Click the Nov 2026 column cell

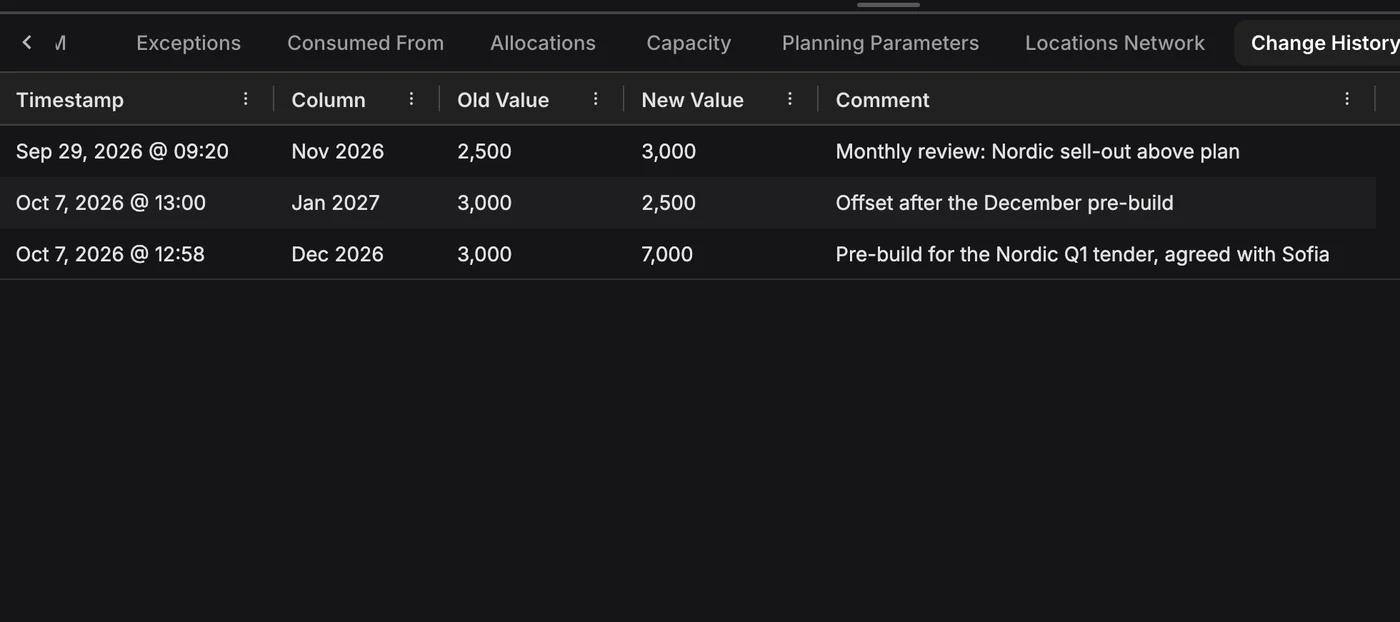[x=337, y=152]
